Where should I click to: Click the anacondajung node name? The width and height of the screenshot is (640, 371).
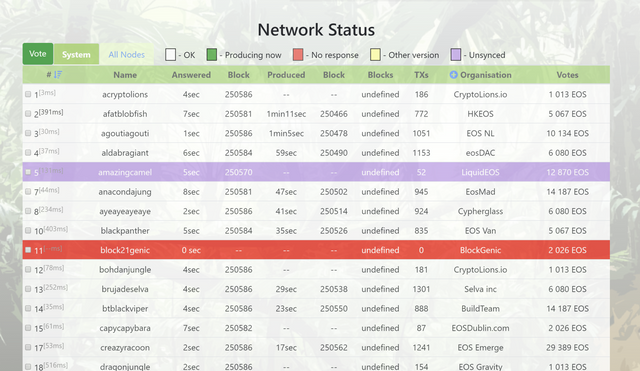pos(125,192)
